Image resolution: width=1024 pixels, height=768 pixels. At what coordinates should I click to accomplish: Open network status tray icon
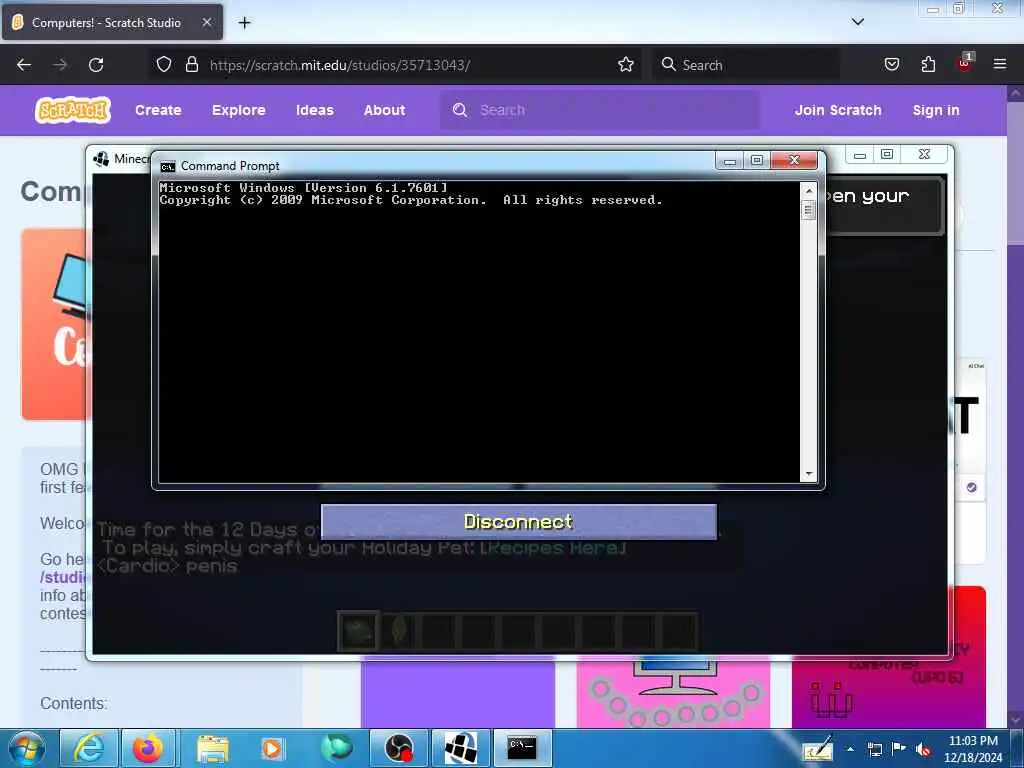point(875,749)
